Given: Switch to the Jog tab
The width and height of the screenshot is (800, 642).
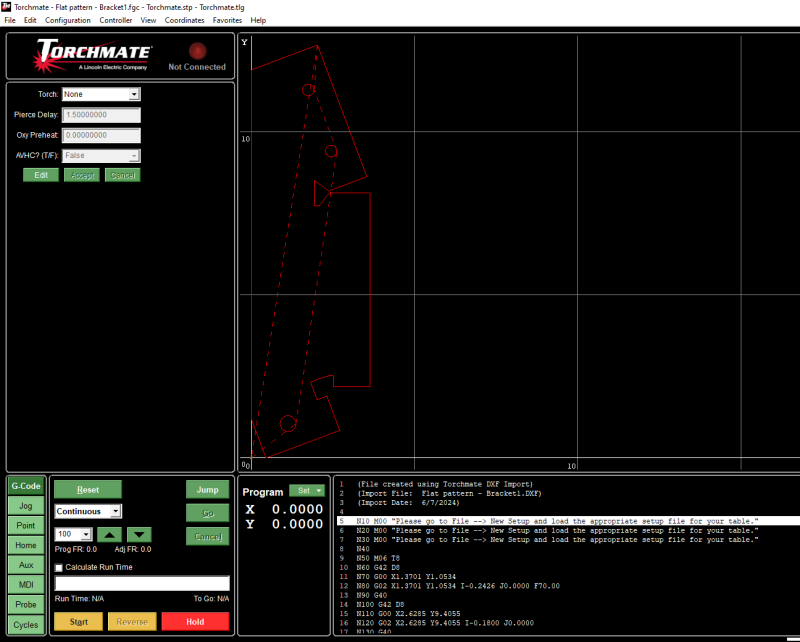Looking at the screenshot, I should (x=25, y=506).
